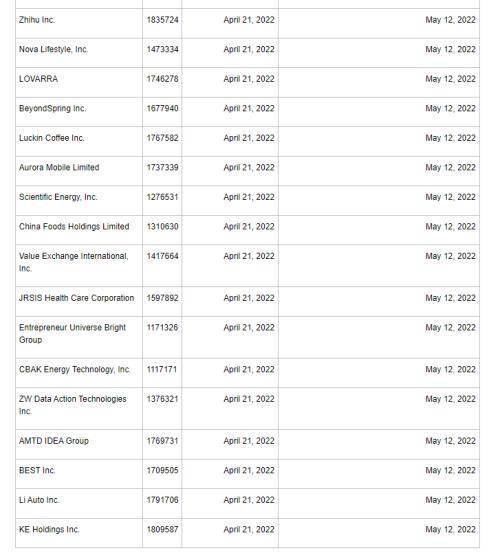This screenshot has height=555, width=500.
Task: Click Scientific Energy, Inc. in the table
Action: click(x=58, y=197)
